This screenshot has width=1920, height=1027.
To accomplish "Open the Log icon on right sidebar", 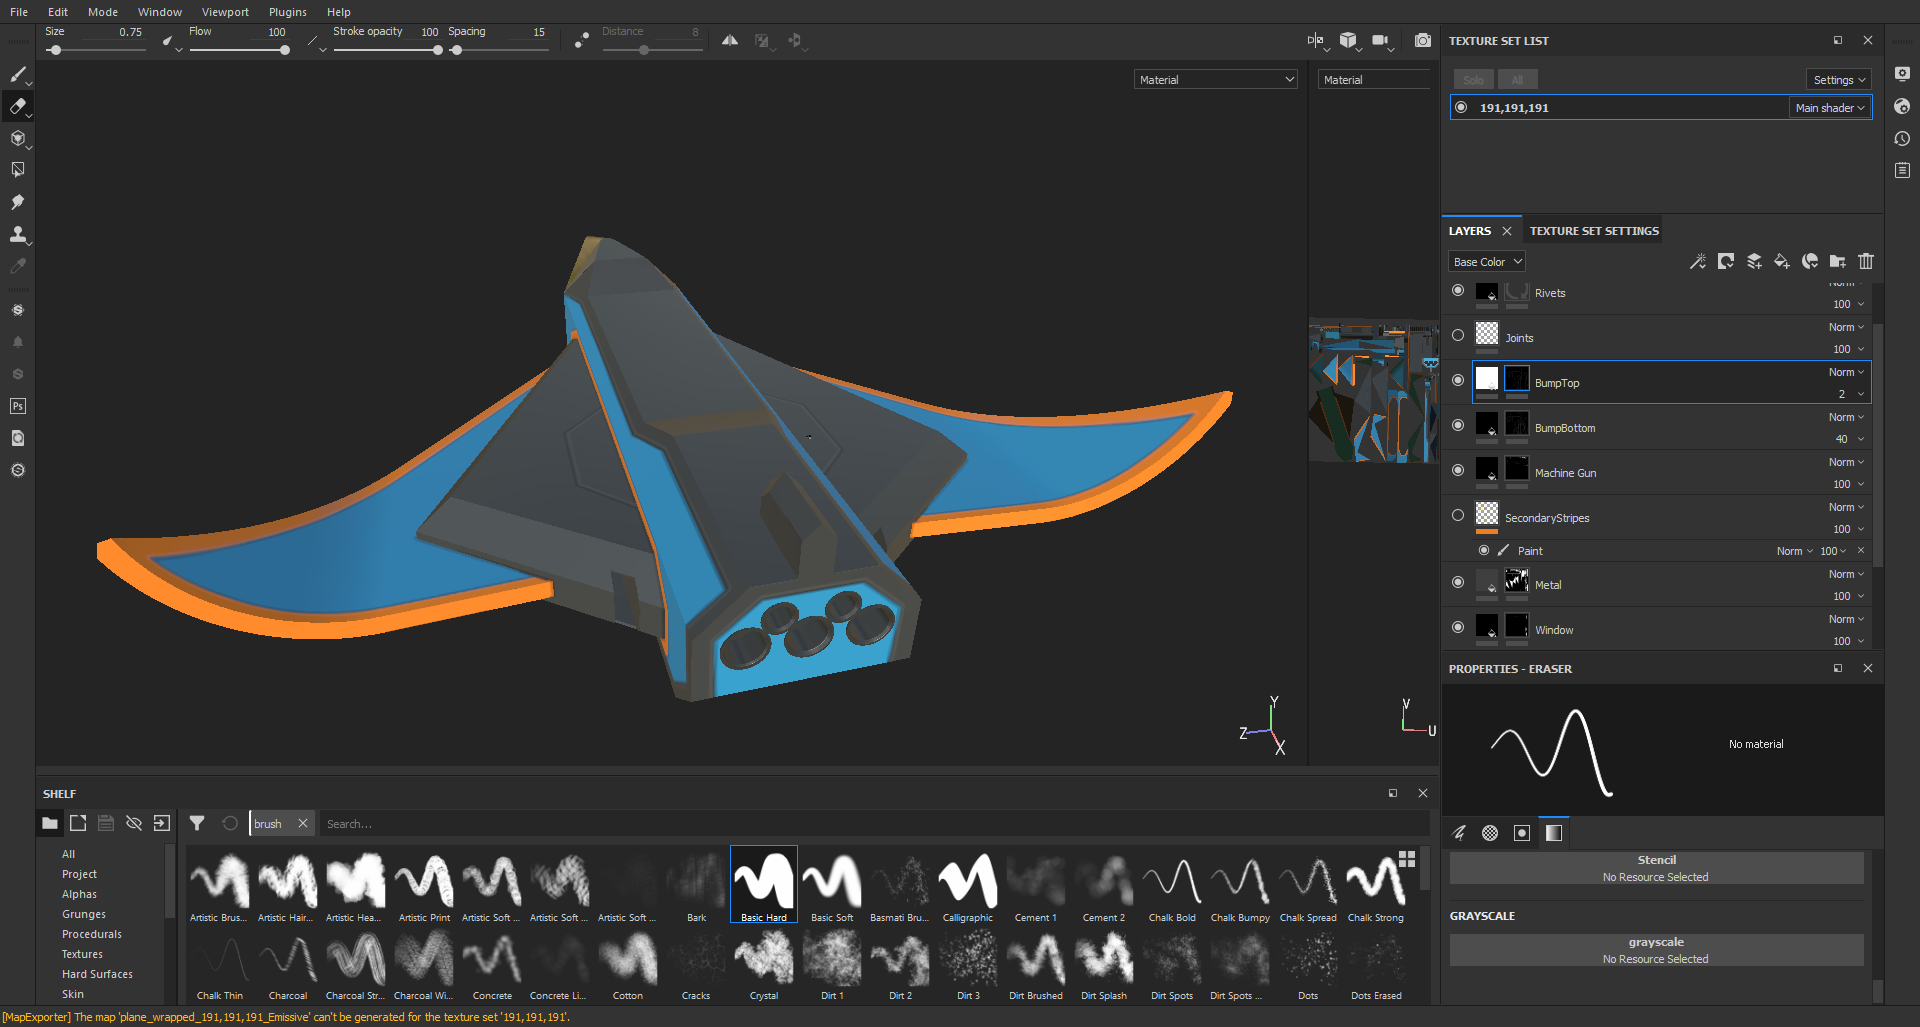I will [1902, 170].
